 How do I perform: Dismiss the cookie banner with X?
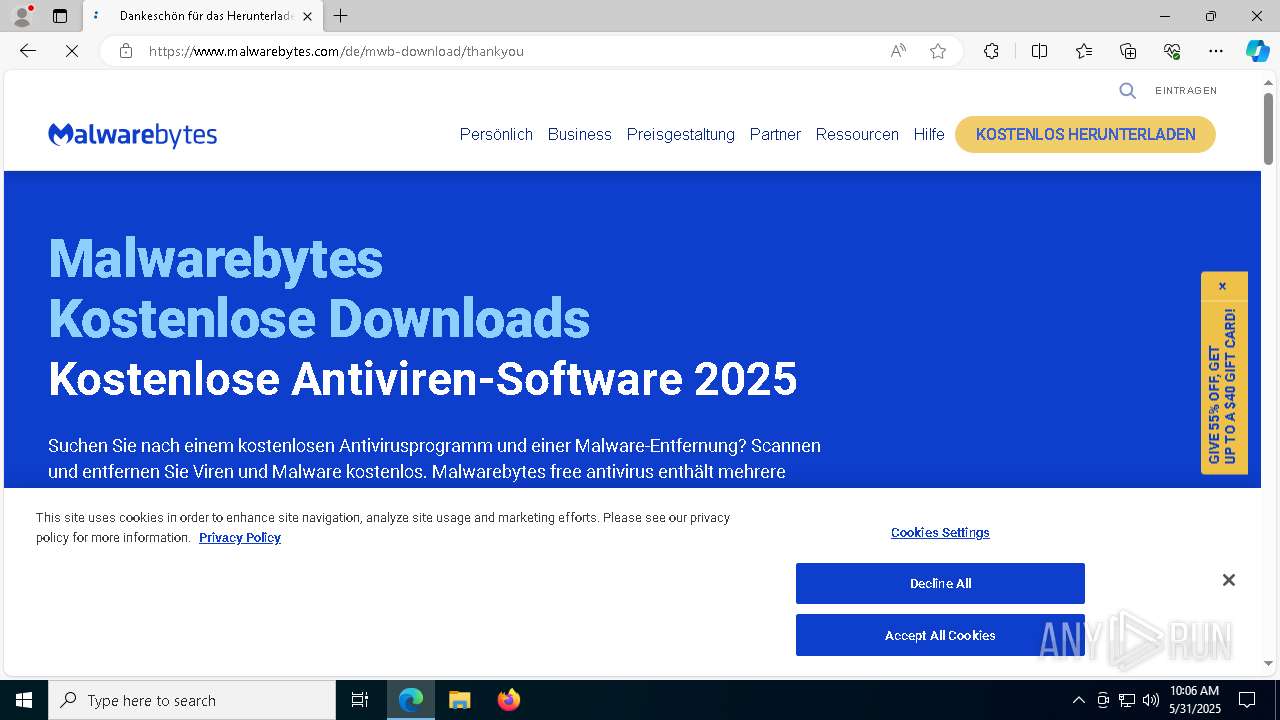1229,580
